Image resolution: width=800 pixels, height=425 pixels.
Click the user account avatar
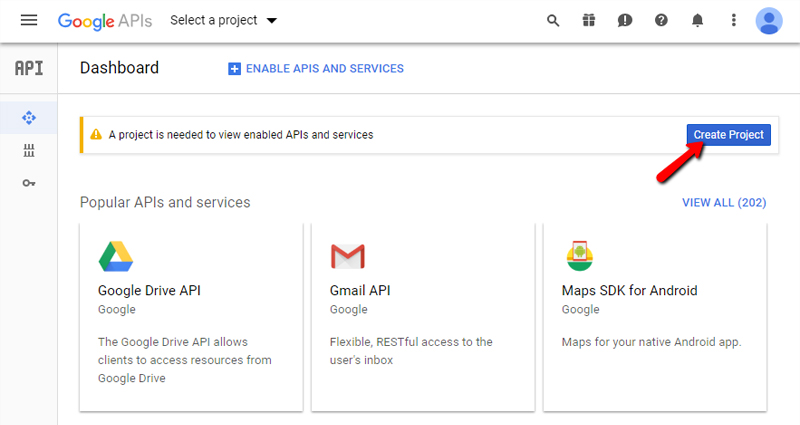point(769,21)
